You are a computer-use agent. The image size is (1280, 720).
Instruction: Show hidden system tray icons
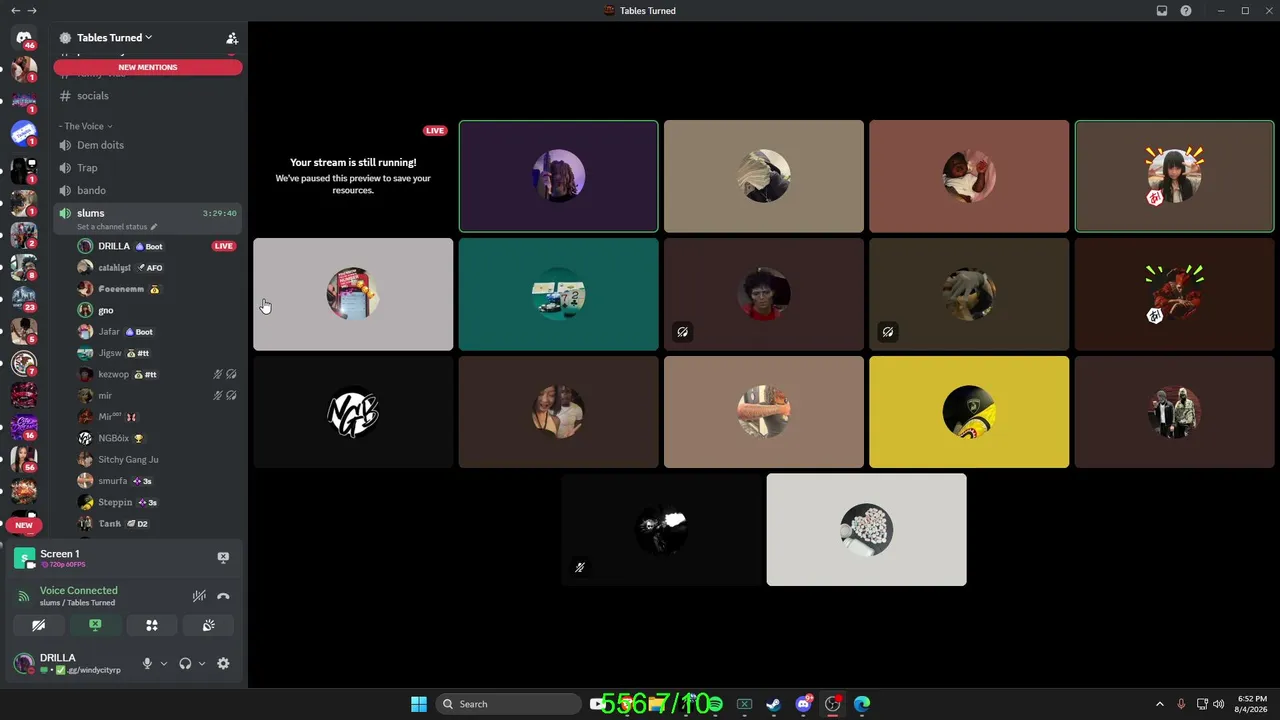(1160, 704)
